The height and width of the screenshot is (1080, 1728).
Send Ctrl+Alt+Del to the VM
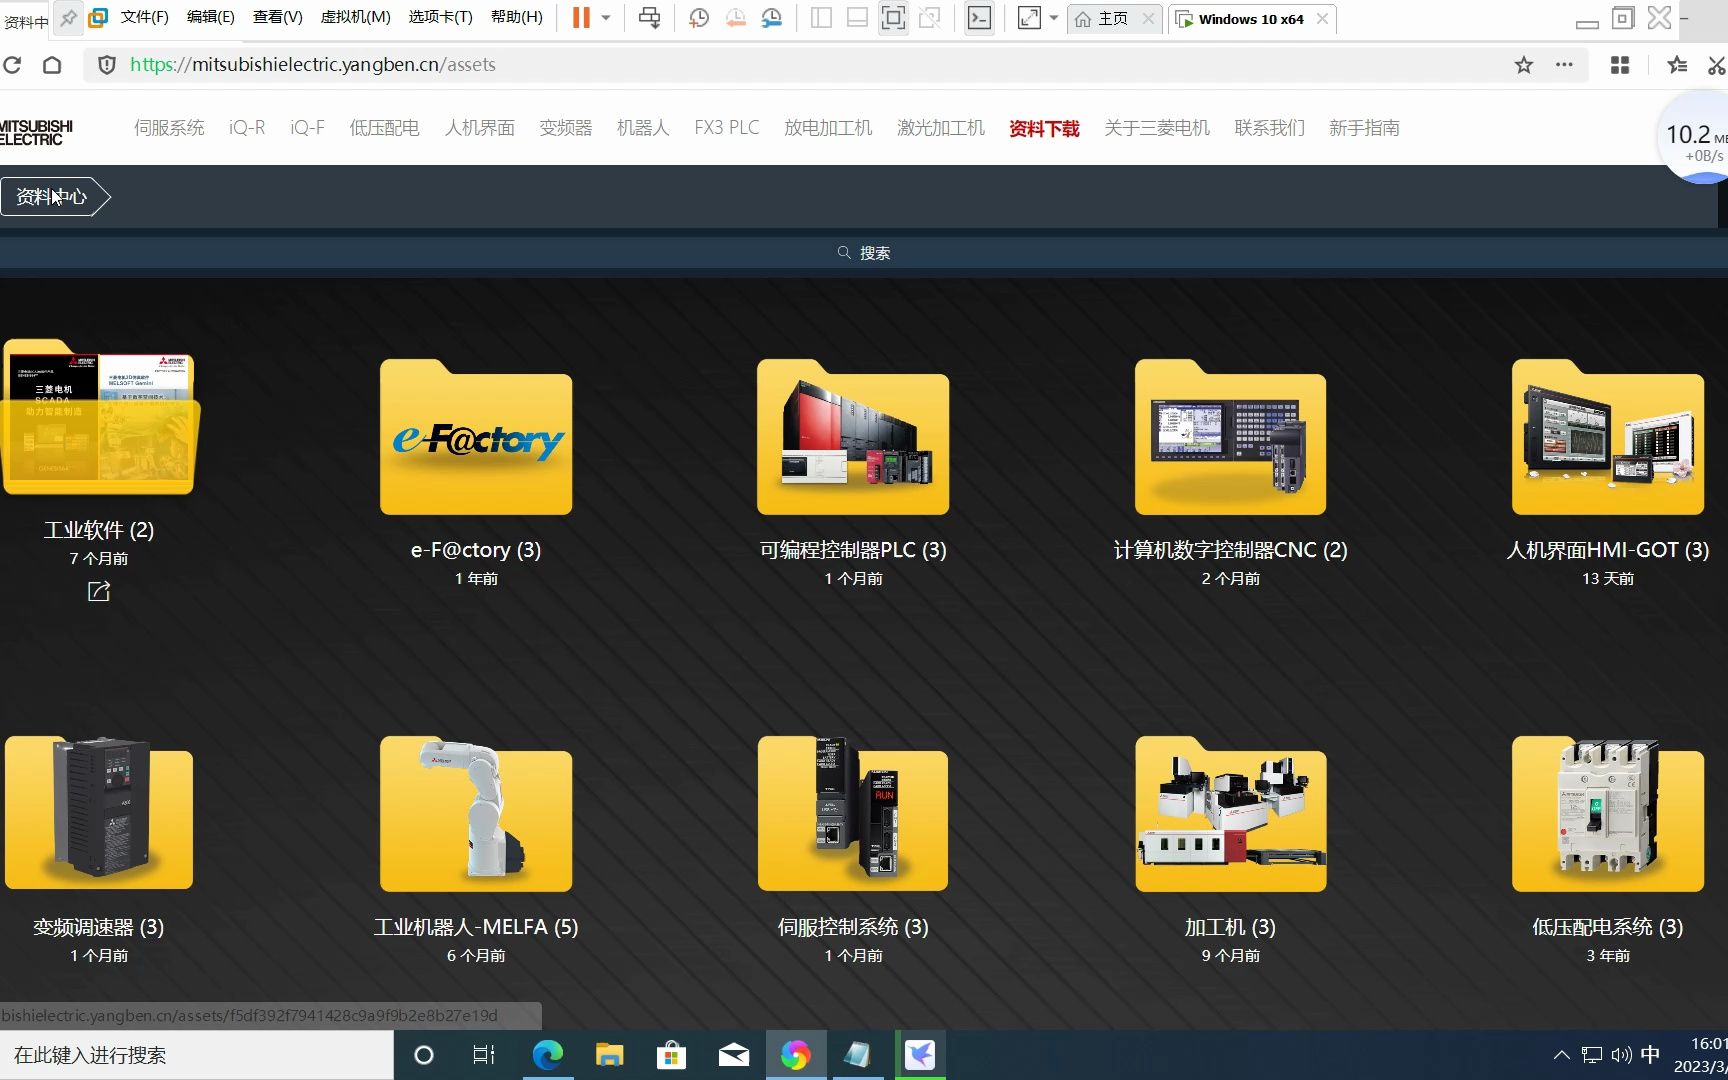point(650,18)
